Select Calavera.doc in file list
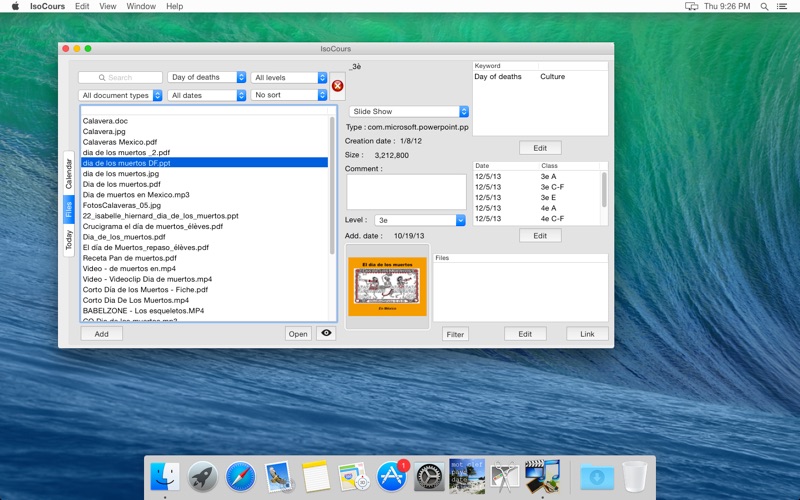This screenshot has height=500, width=800. tap(205, 121)
